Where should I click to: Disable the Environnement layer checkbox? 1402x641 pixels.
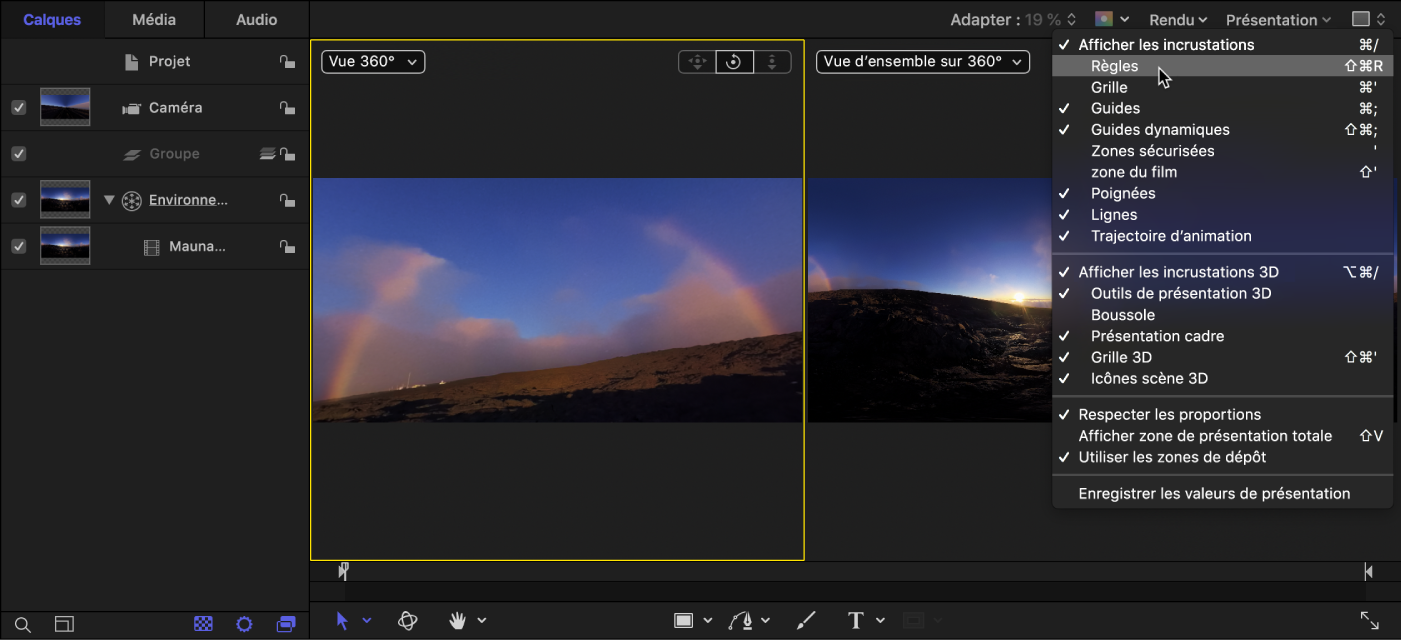19,200
